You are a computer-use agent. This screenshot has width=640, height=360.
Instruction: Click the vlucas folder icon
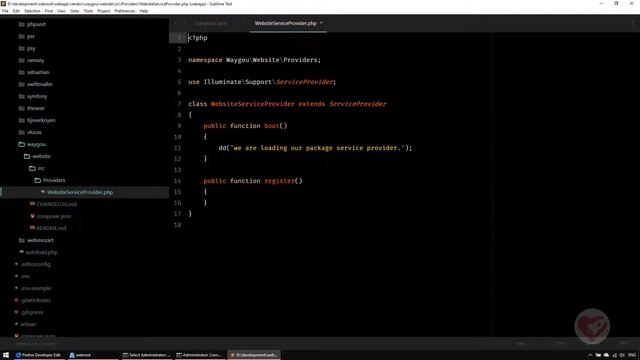coord(22,132)
